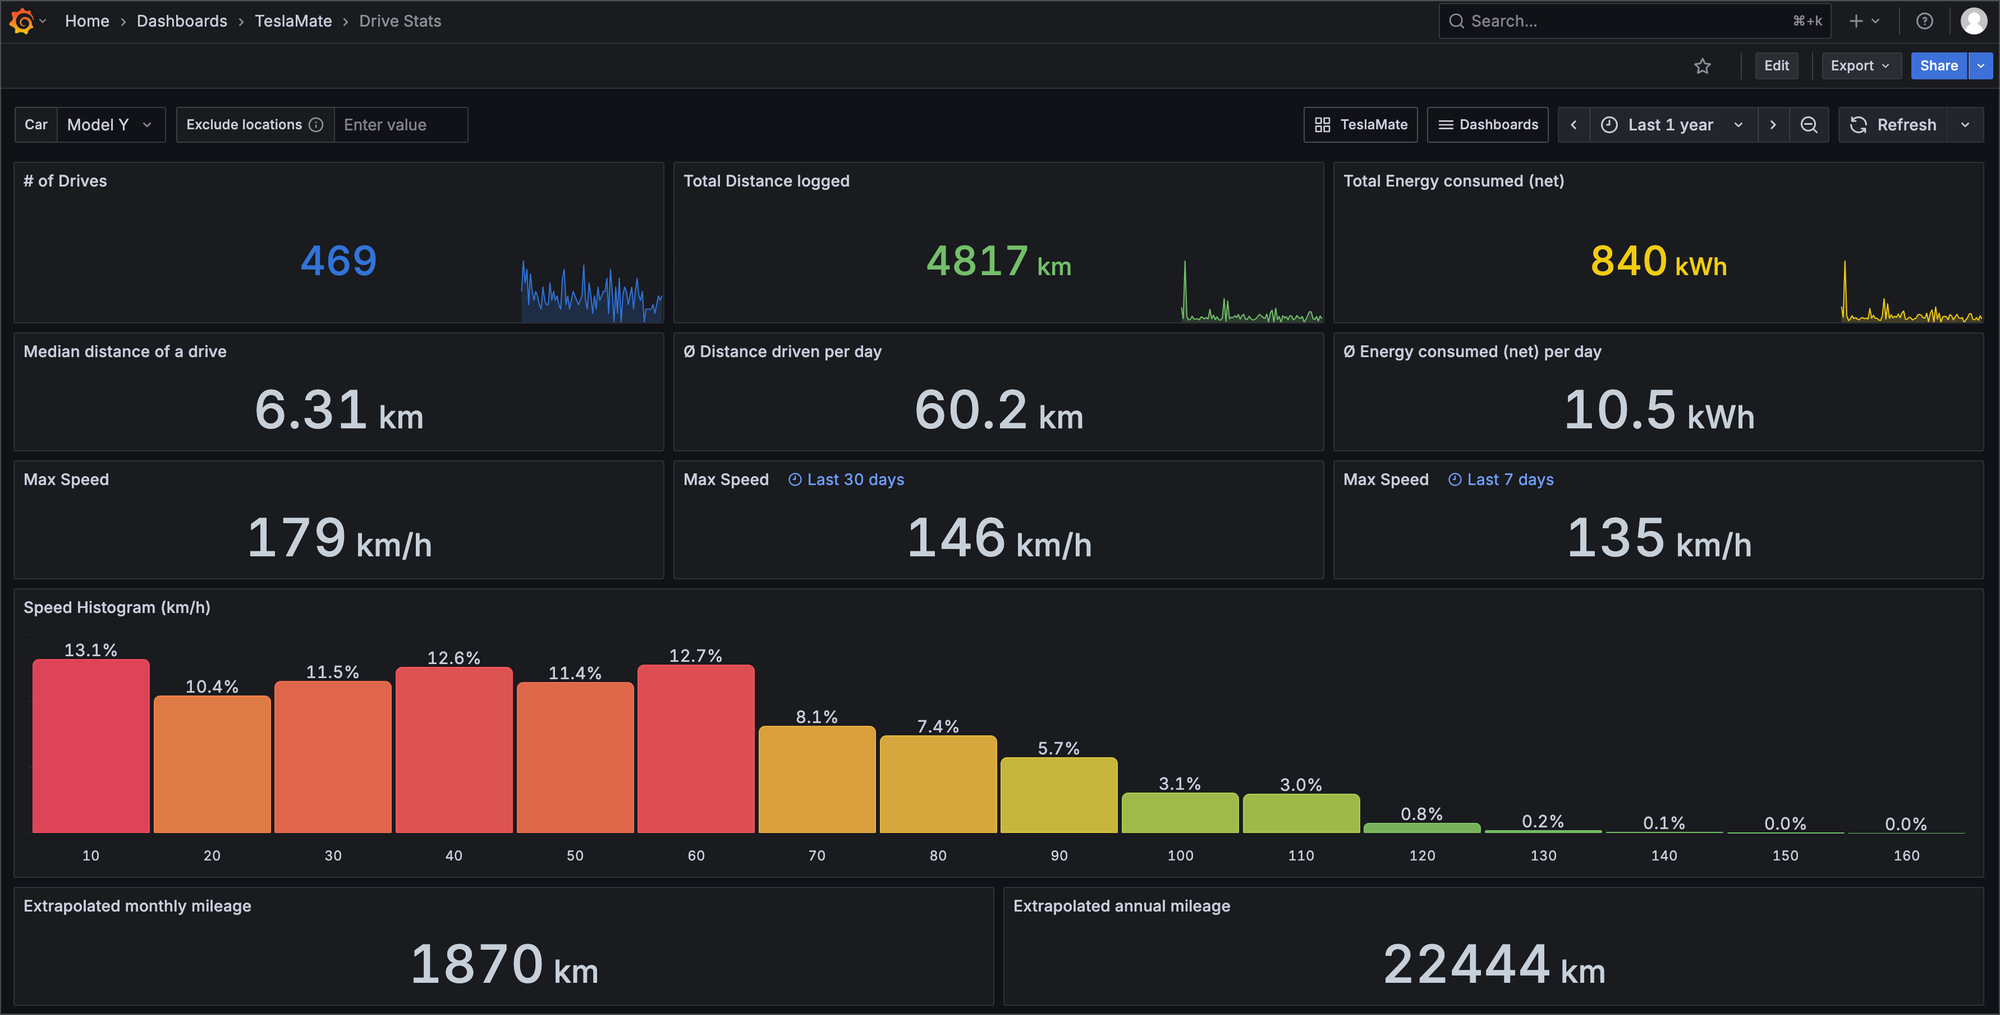
Task: Open the Last 1 year time picker
Action: tap(1671, 125)
